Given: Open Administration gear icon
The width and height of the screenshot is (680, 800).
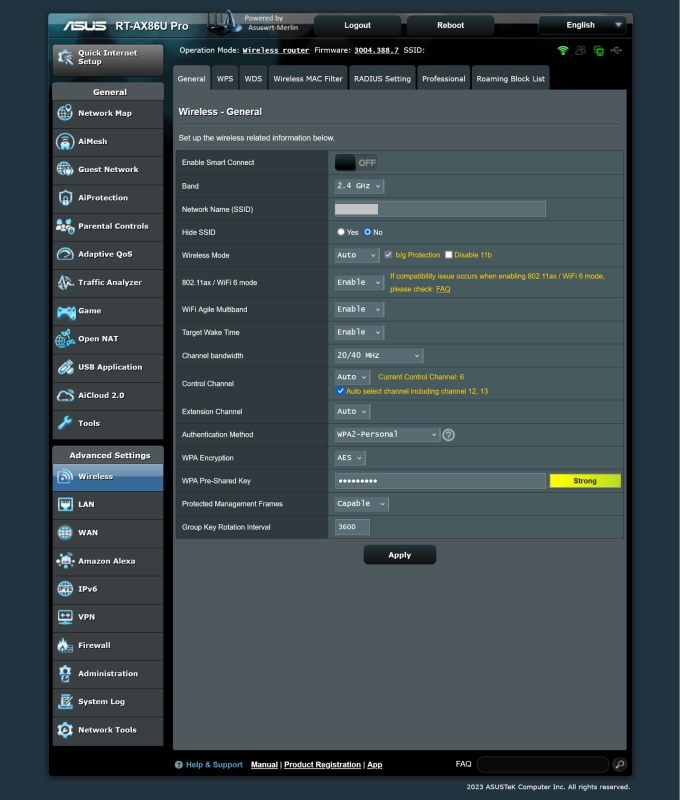Looking at the screenshot, I should [x=65, y=673].
